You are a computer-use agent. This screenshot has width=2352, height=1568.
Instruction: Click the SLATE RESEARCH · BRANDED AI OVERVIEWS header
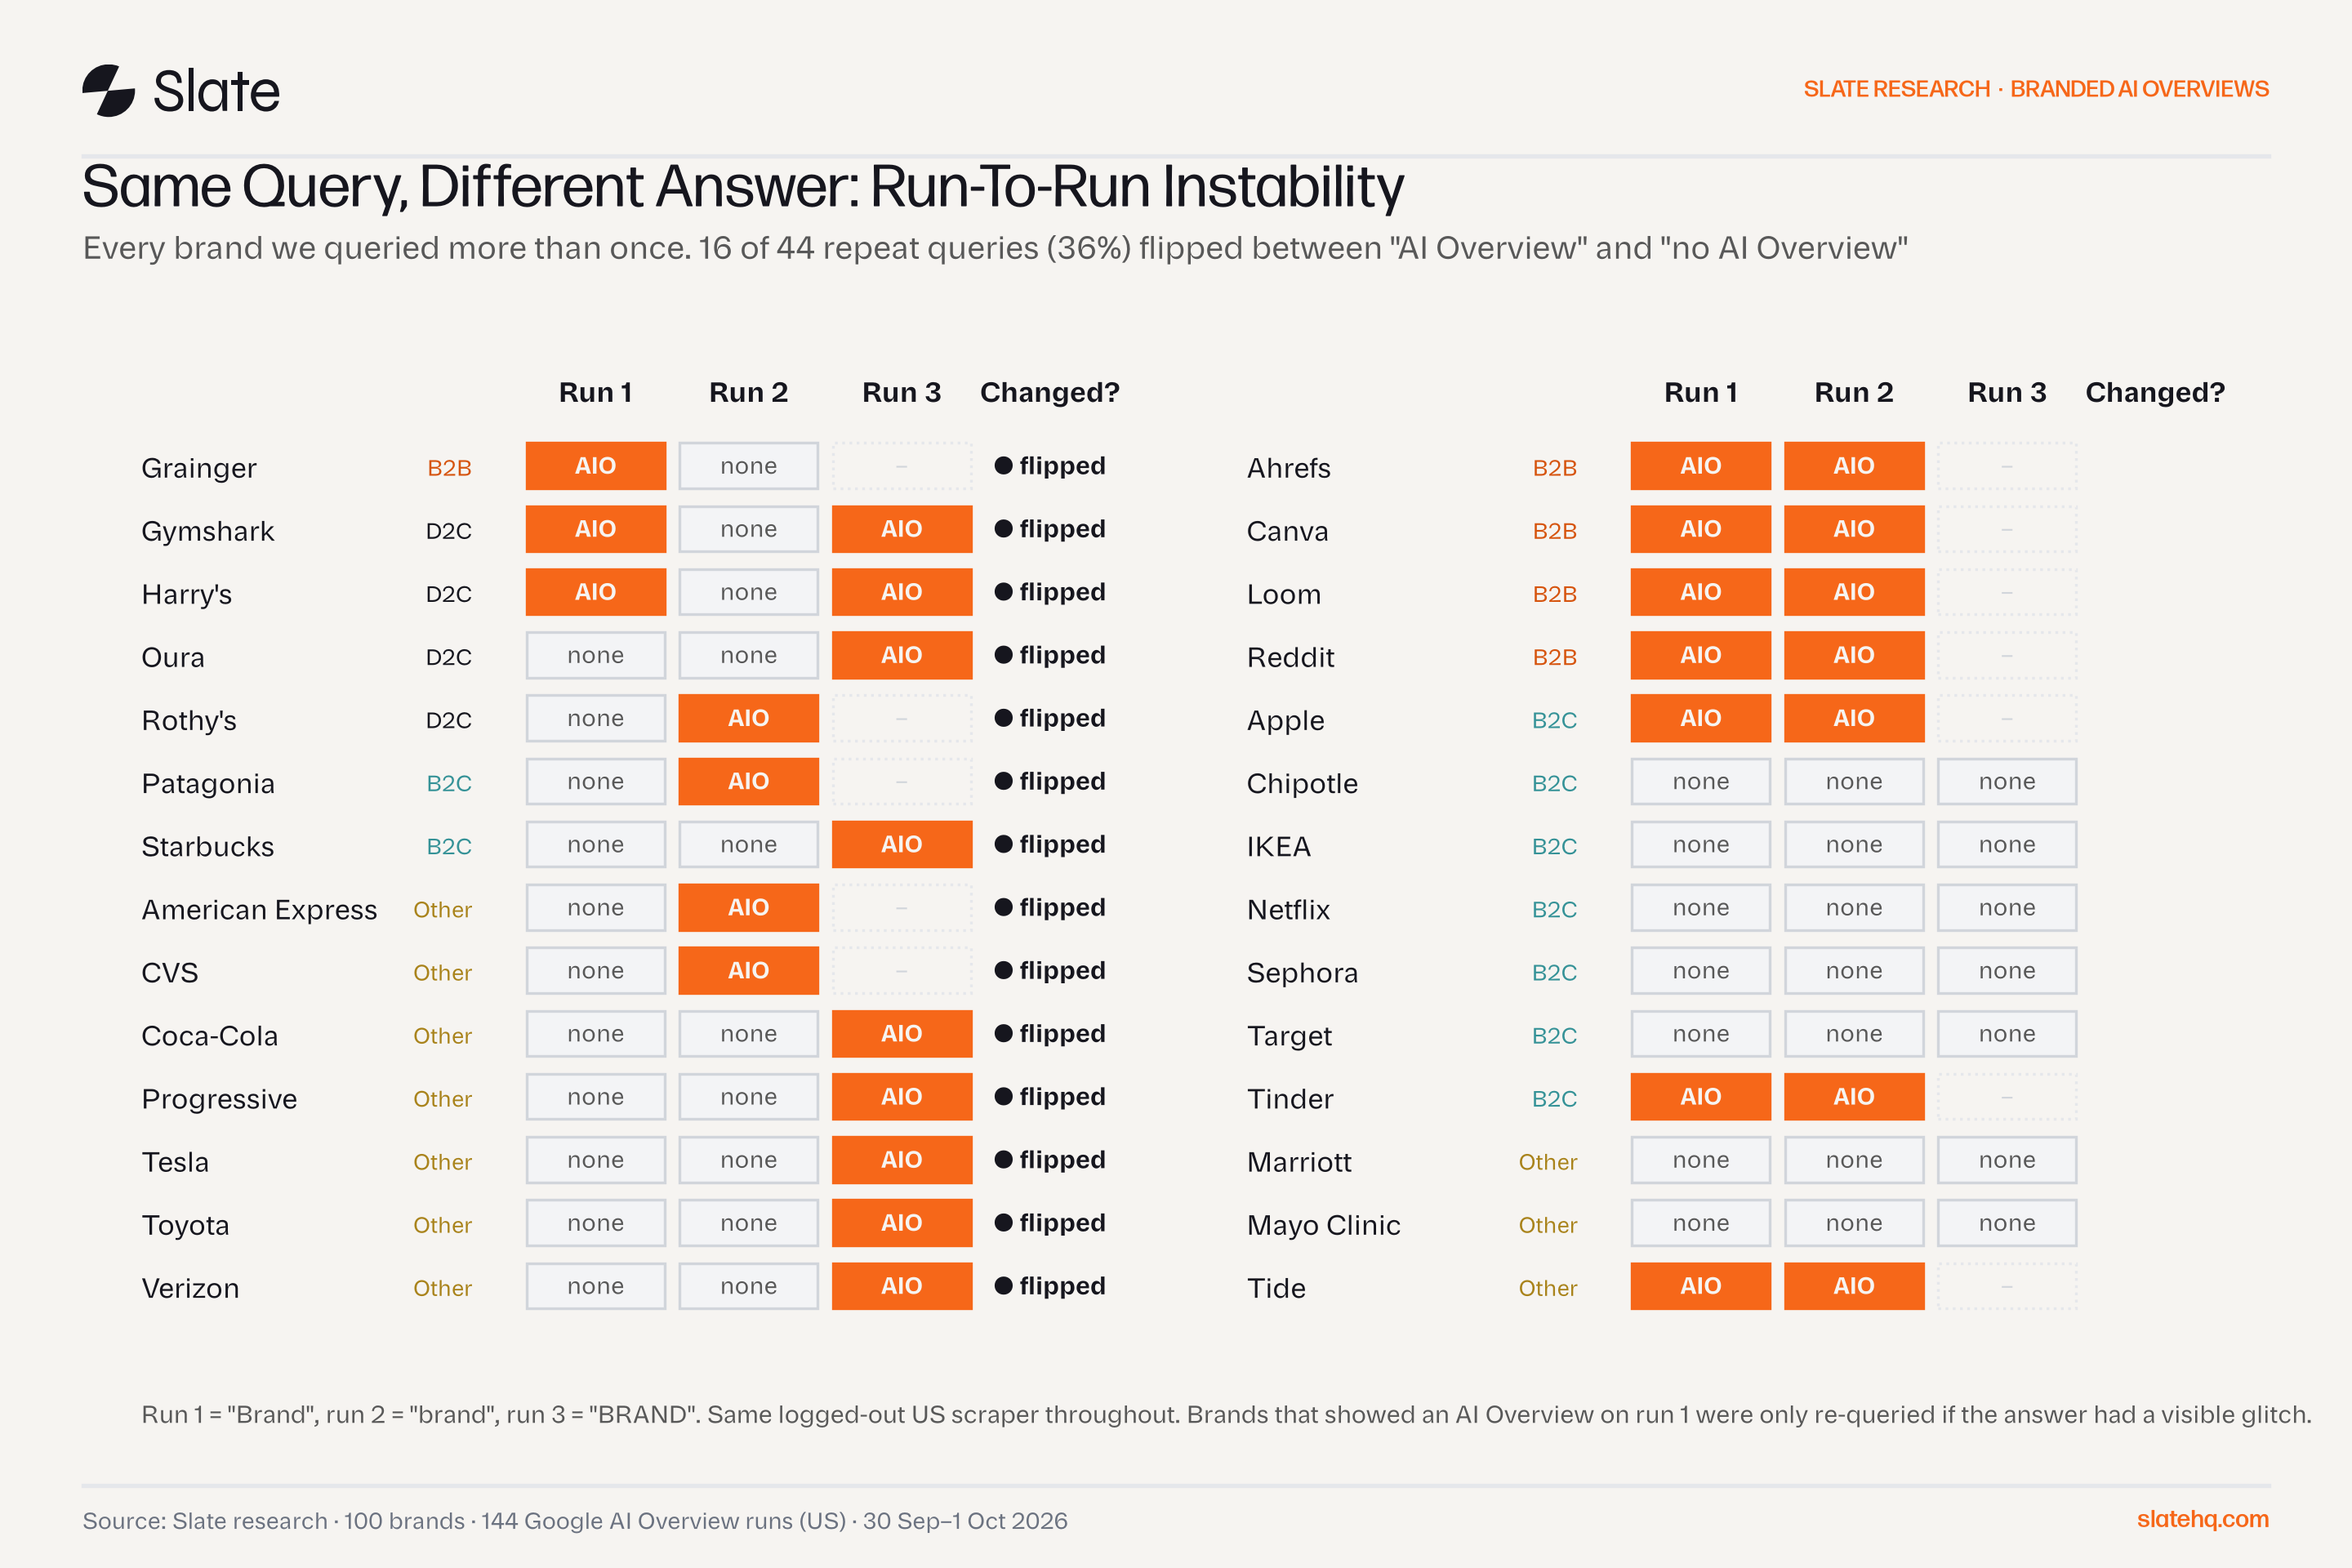coord(2036,89)
